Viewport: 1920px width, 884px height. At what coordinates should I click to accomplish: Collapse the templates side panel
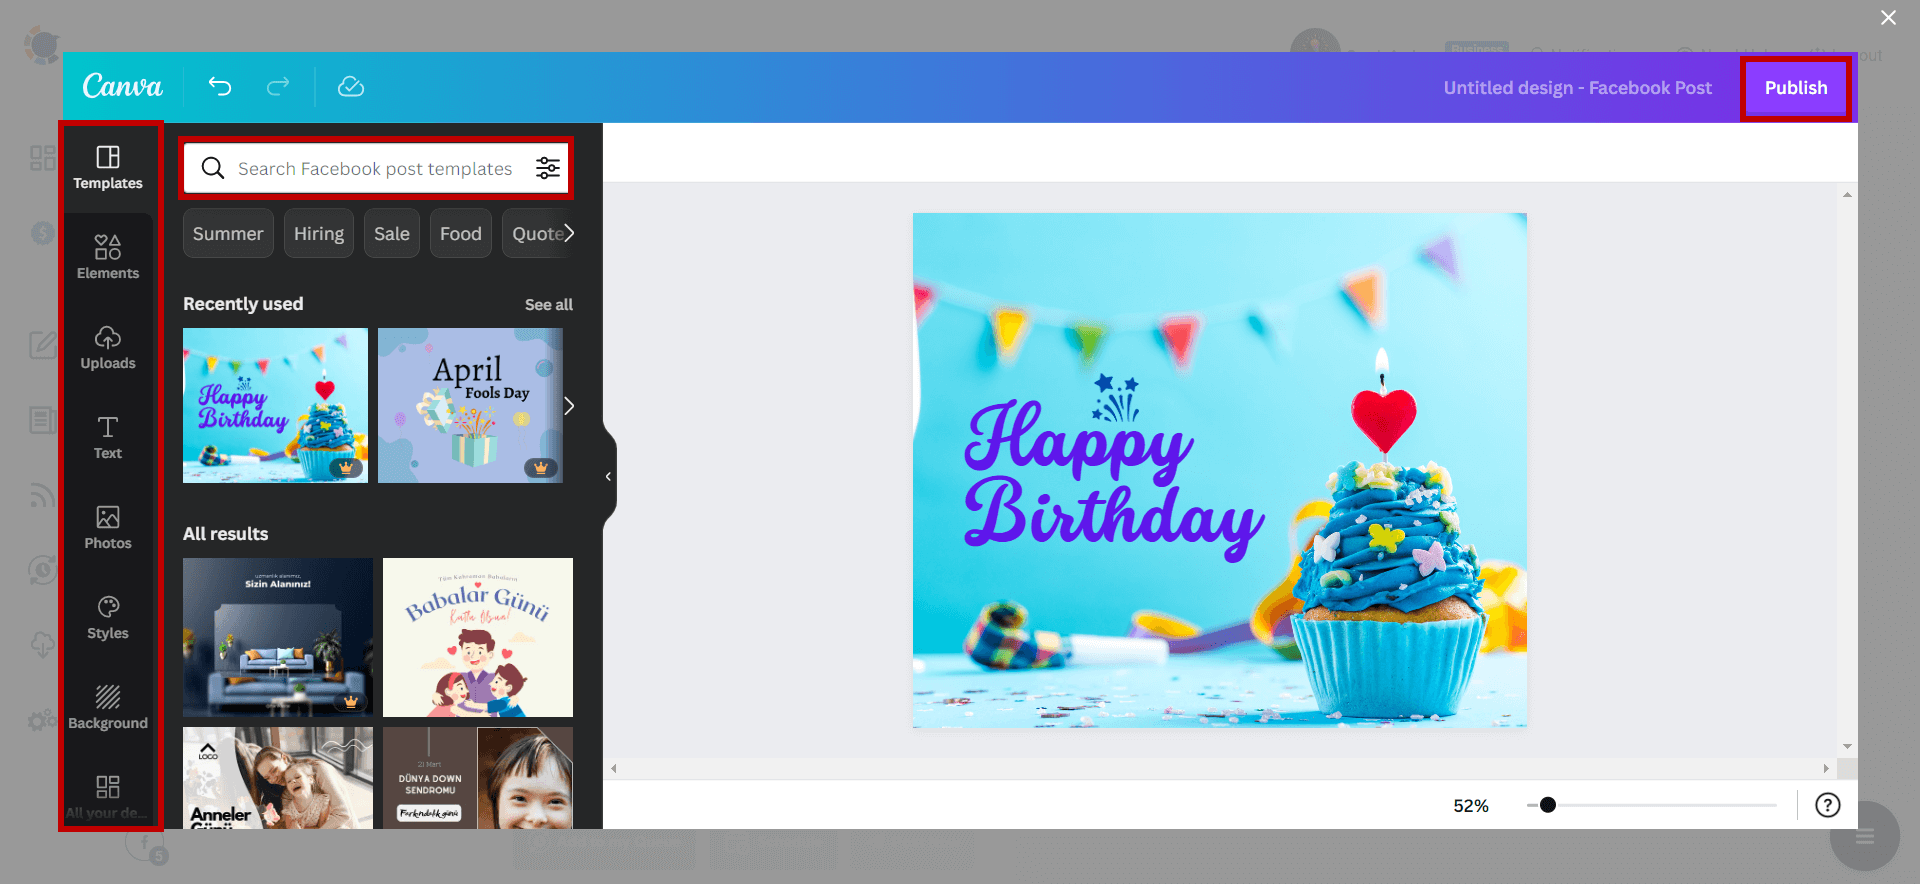pyautogui.click(x=609, y=476)
